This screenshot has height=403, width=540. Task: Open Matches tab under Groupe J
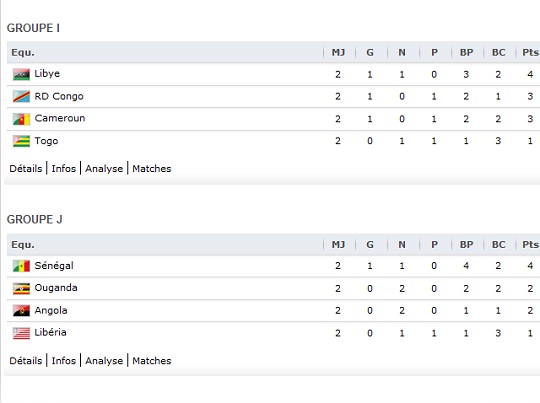click(152, 361)
